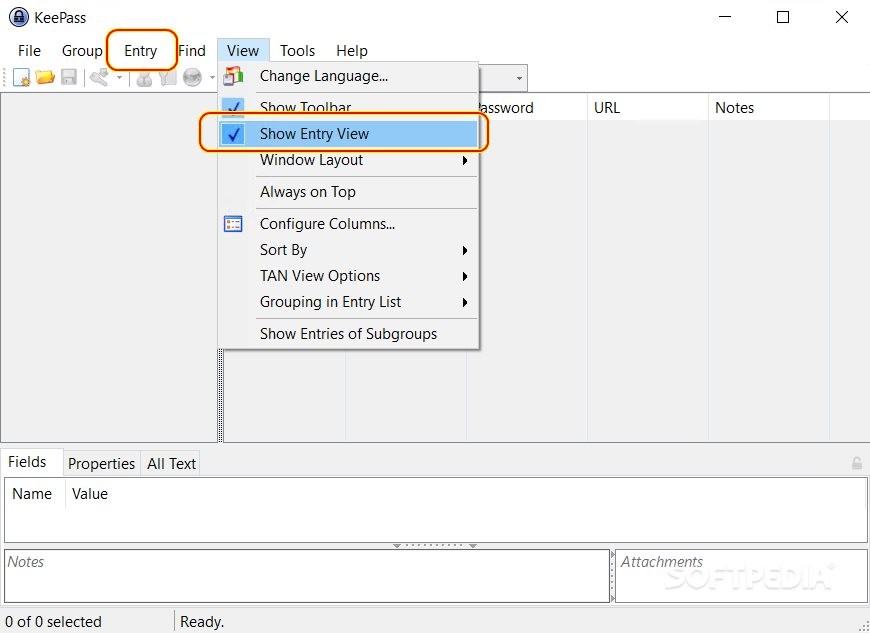Image resolution: width=870 pixels, height=633 pixels.
Task: Click the Notes column header
Action: point(769,108)
